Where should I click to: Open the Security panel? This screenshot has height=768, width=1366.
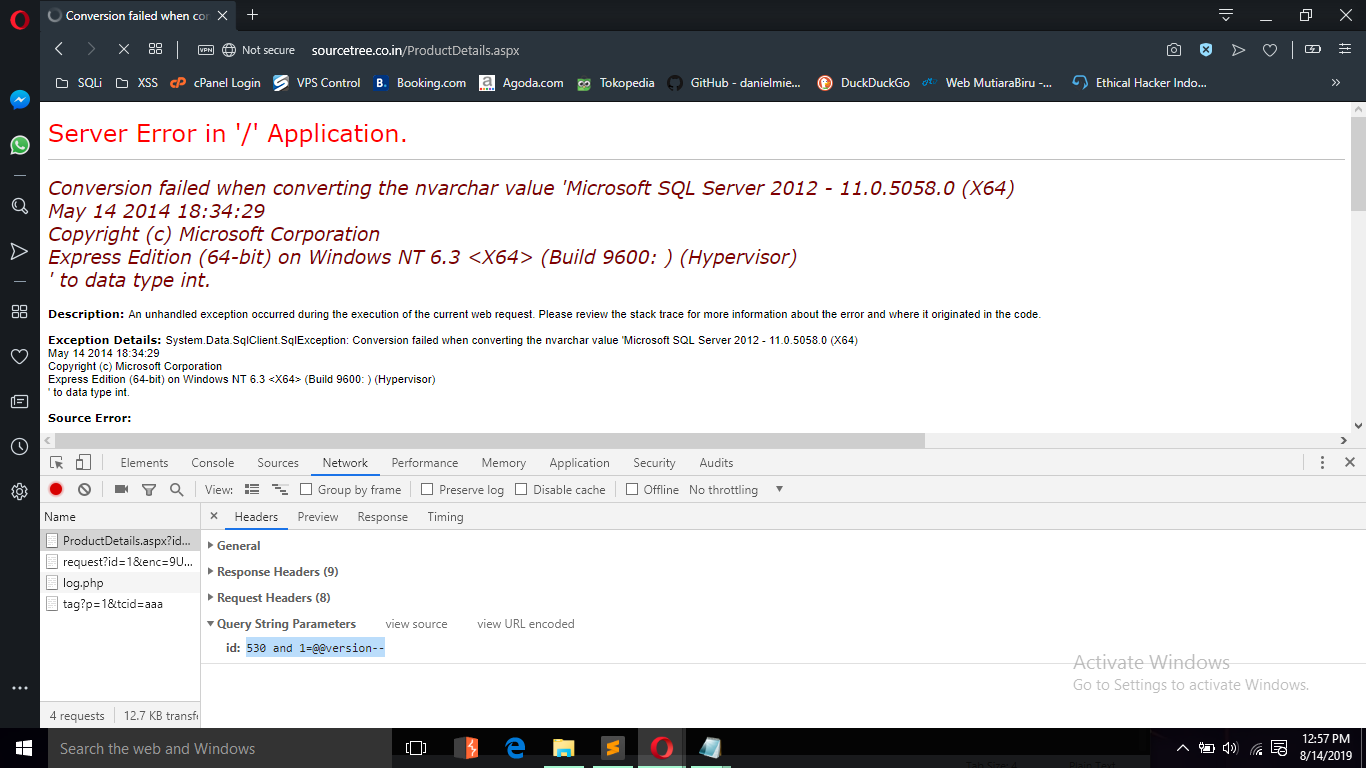tap(654, 463)
